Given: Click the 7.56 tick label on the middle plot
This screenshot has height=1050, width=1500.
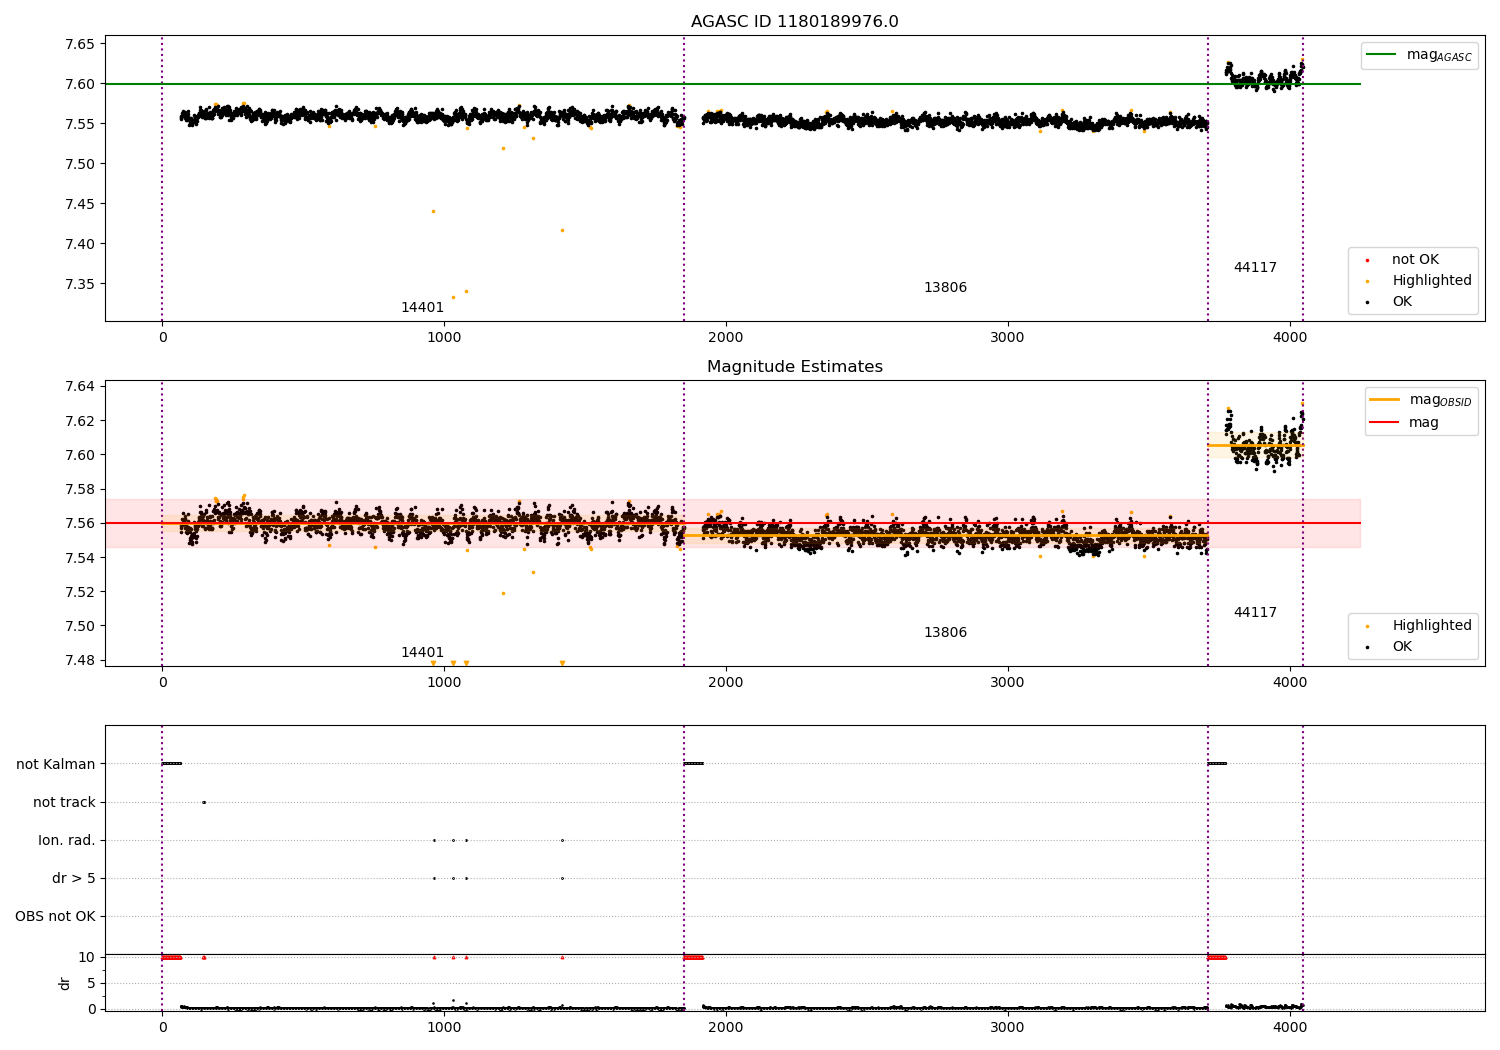Looking at the screenshot, I should click(x=80, y=524).
